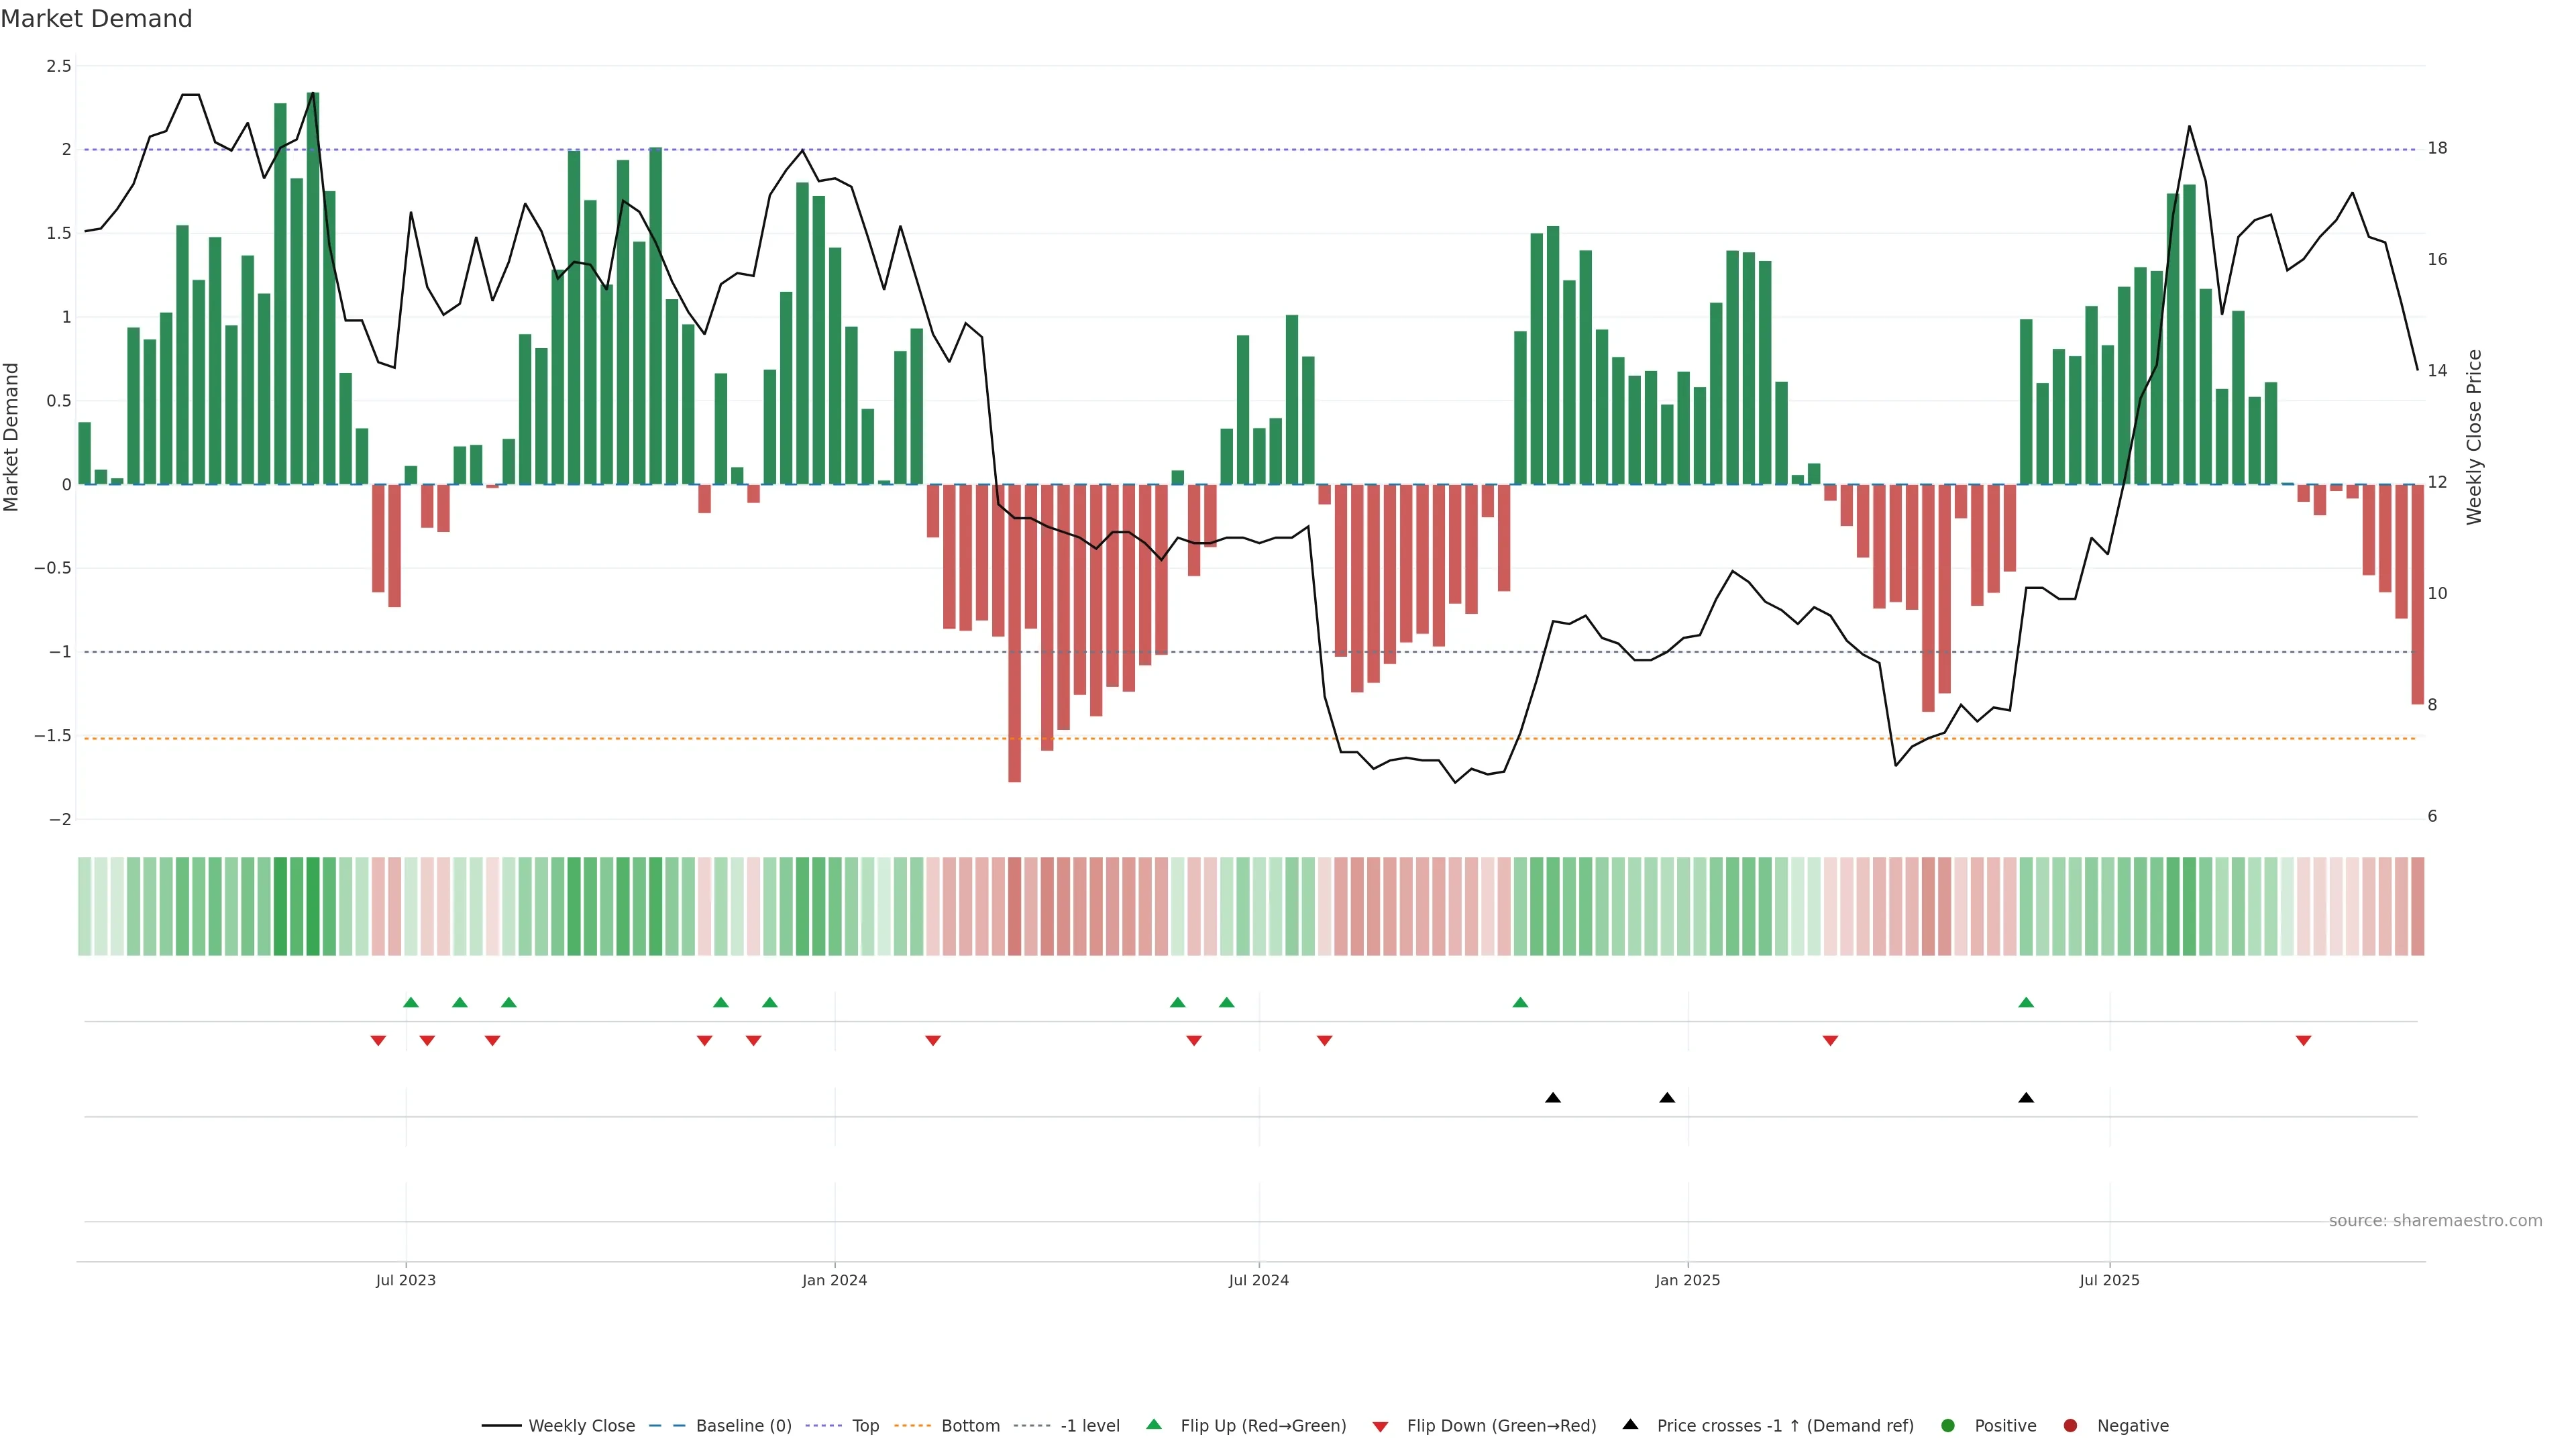Toggle the Top legend entry
This screenshot has height=1449, width=2576.
(865, 1425)
